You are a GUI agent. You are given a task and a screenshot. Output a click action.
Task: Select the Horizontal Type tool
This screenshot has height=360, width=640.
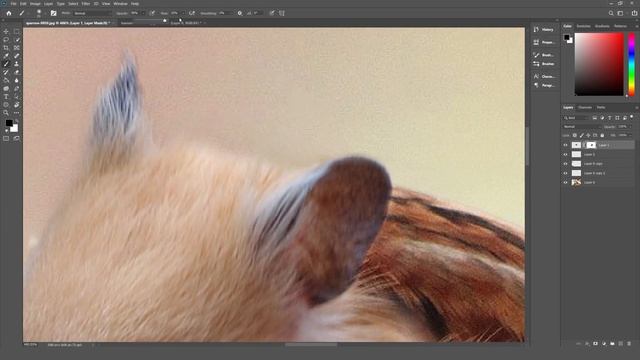(x=6, y=97)
